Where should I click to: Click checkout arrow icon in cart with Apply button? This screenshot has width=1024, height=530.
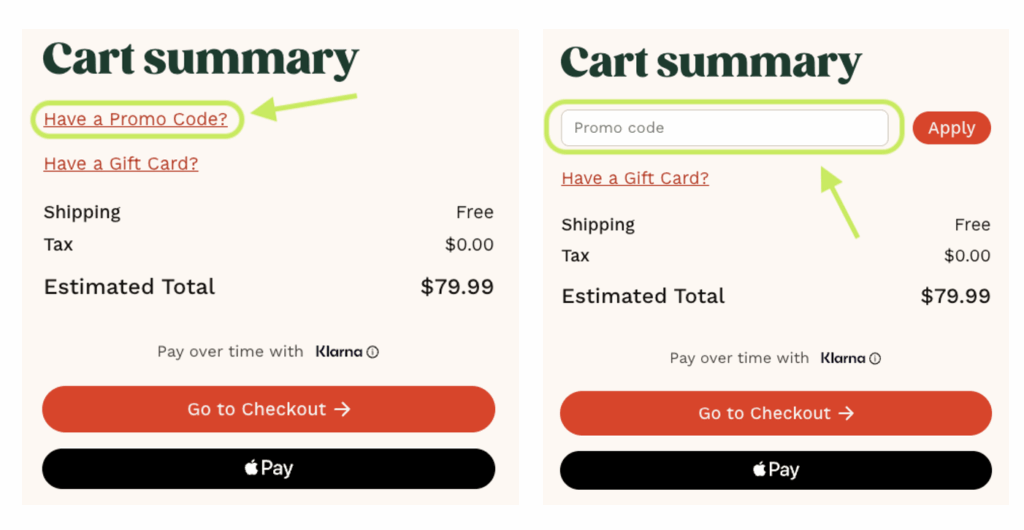point(846,413)
